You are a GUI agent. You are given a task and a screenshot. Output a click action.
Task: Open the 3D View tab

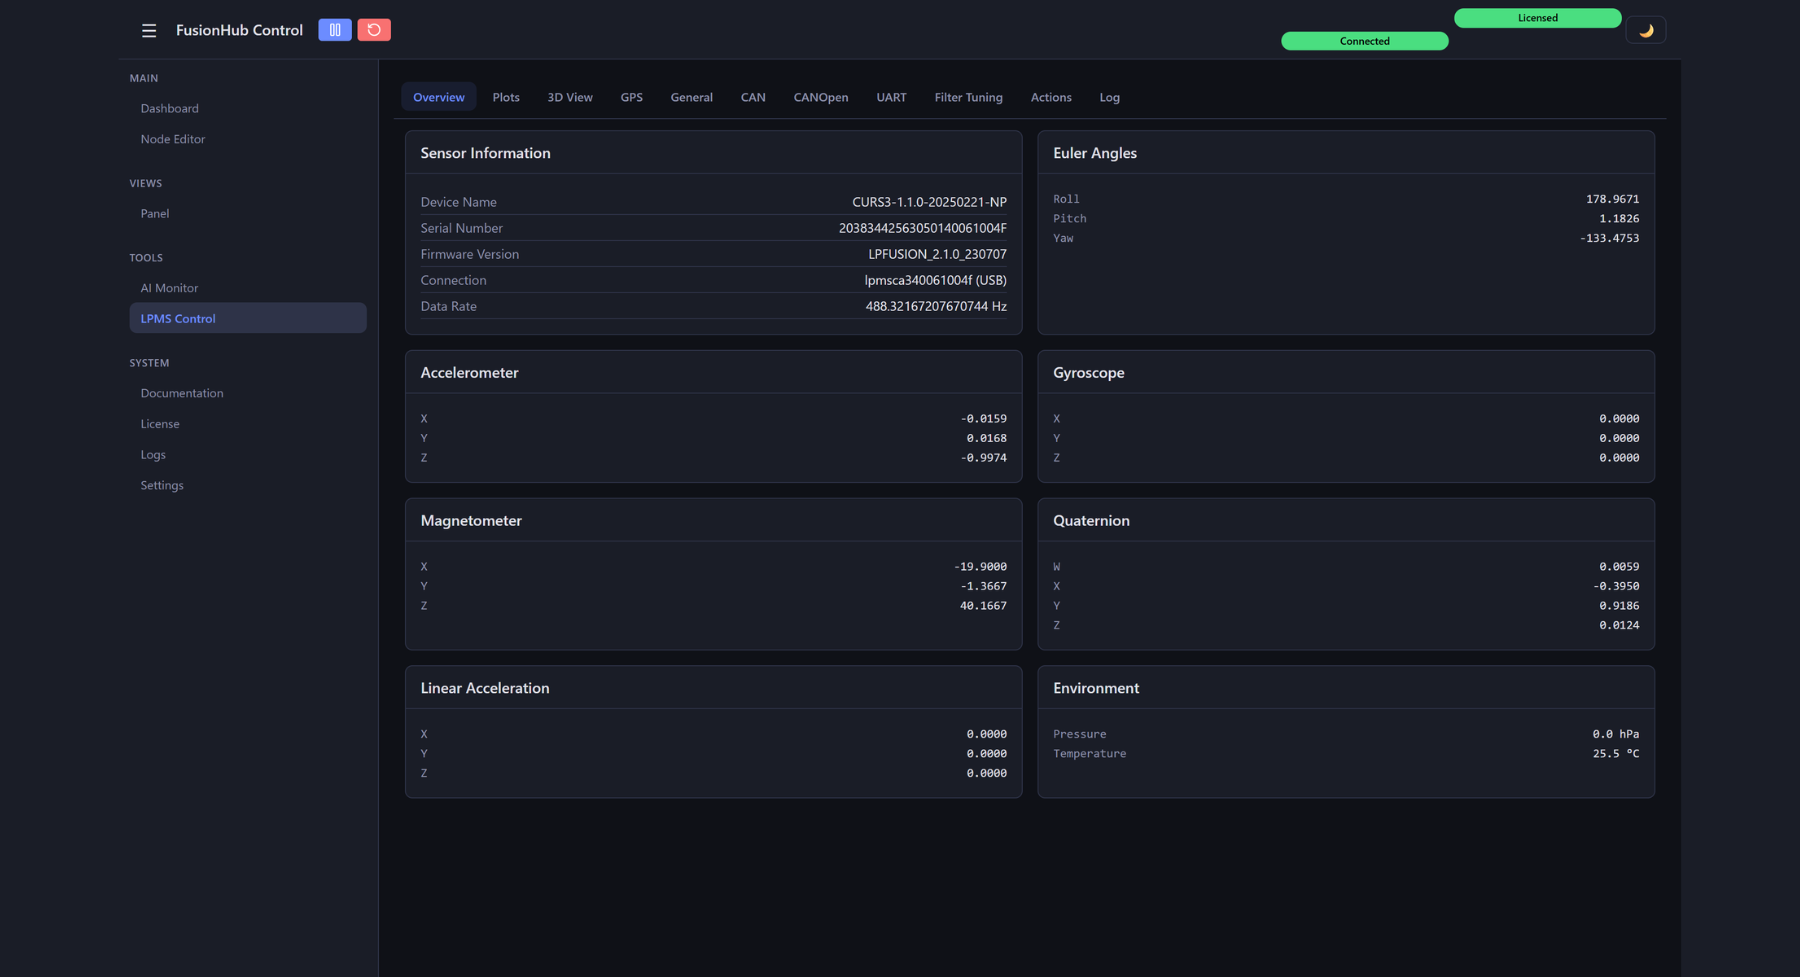coord(570,97)
